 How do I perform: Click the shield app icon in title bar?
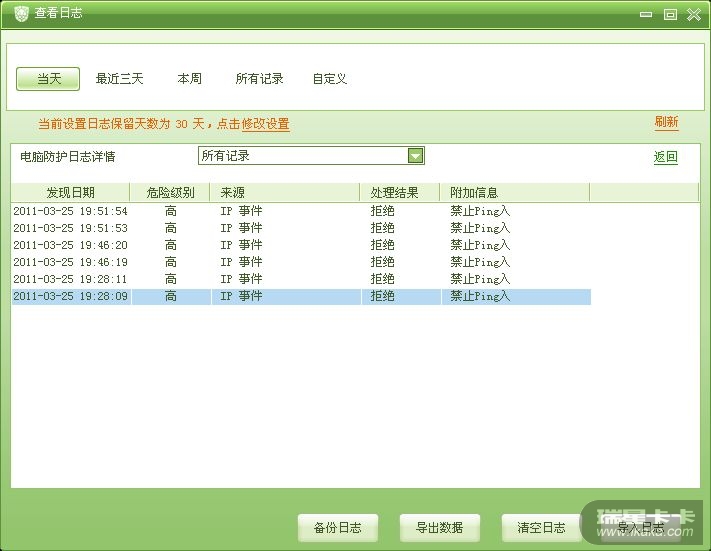20,14
